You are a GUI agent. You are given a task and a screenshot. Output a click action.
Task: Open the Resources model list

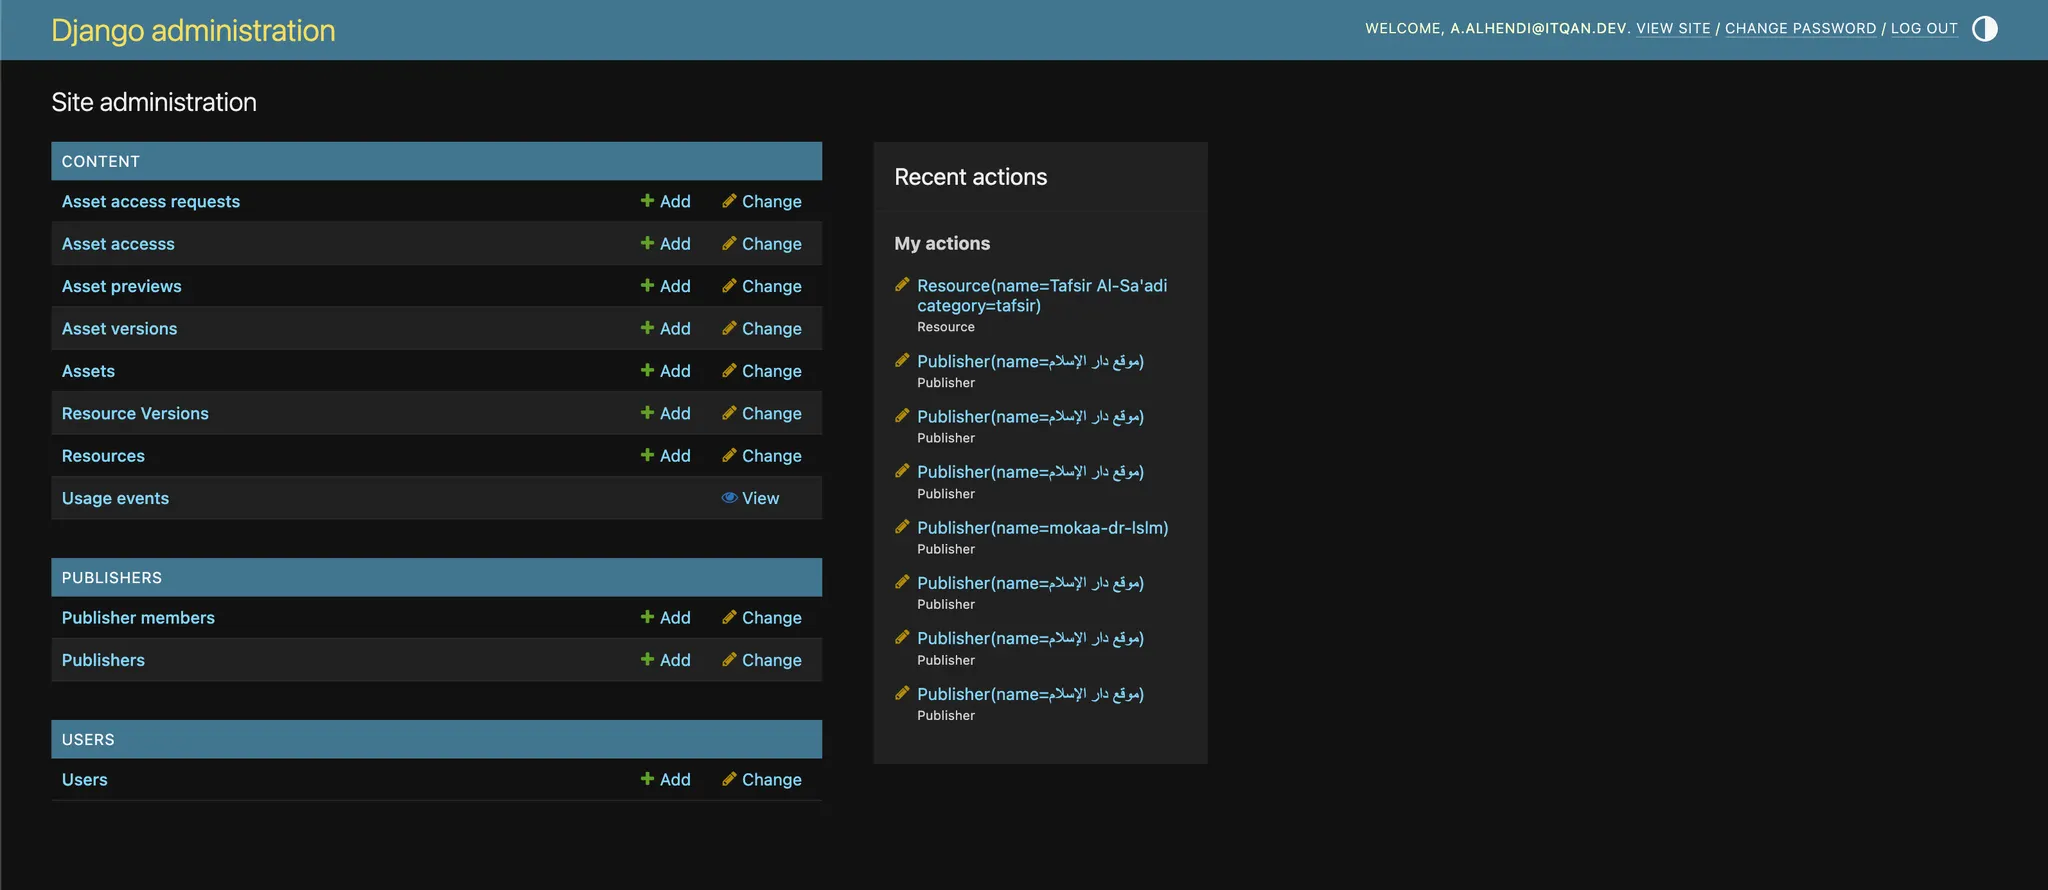[103, 456]
